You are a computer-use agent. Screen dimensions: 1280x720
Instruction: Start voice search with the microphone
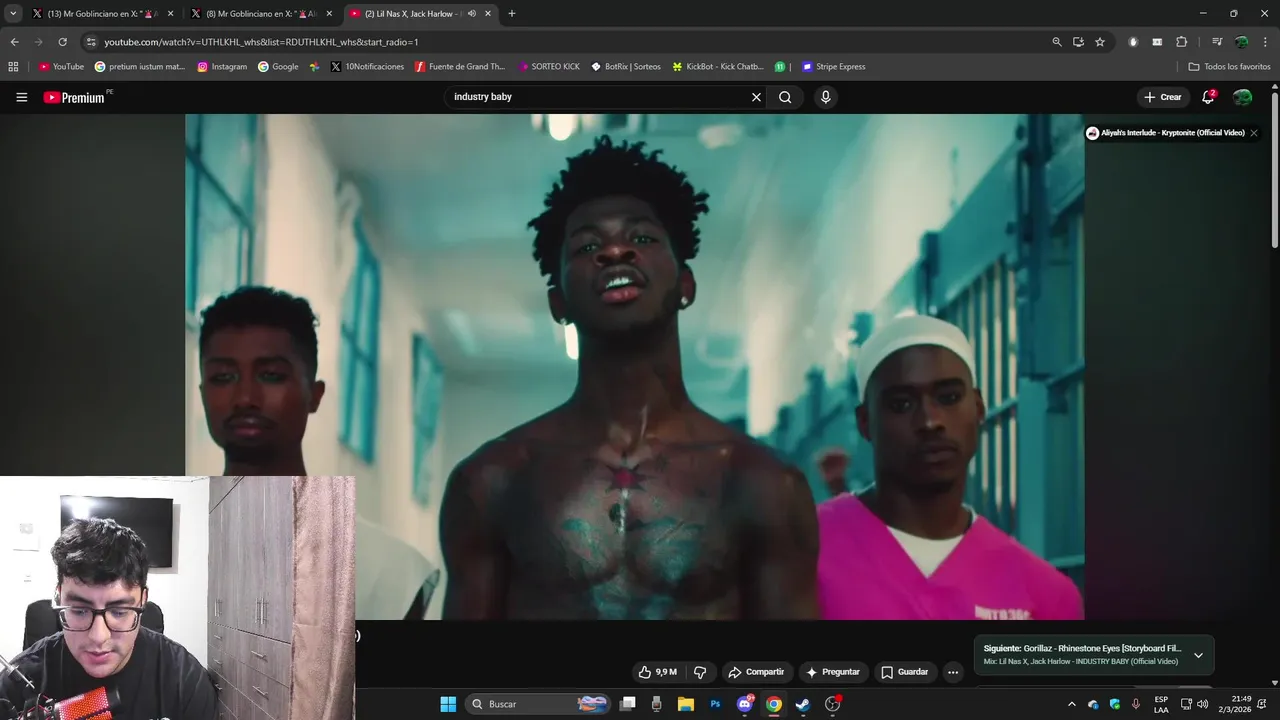pyautogui.click(x=825, y=97)
